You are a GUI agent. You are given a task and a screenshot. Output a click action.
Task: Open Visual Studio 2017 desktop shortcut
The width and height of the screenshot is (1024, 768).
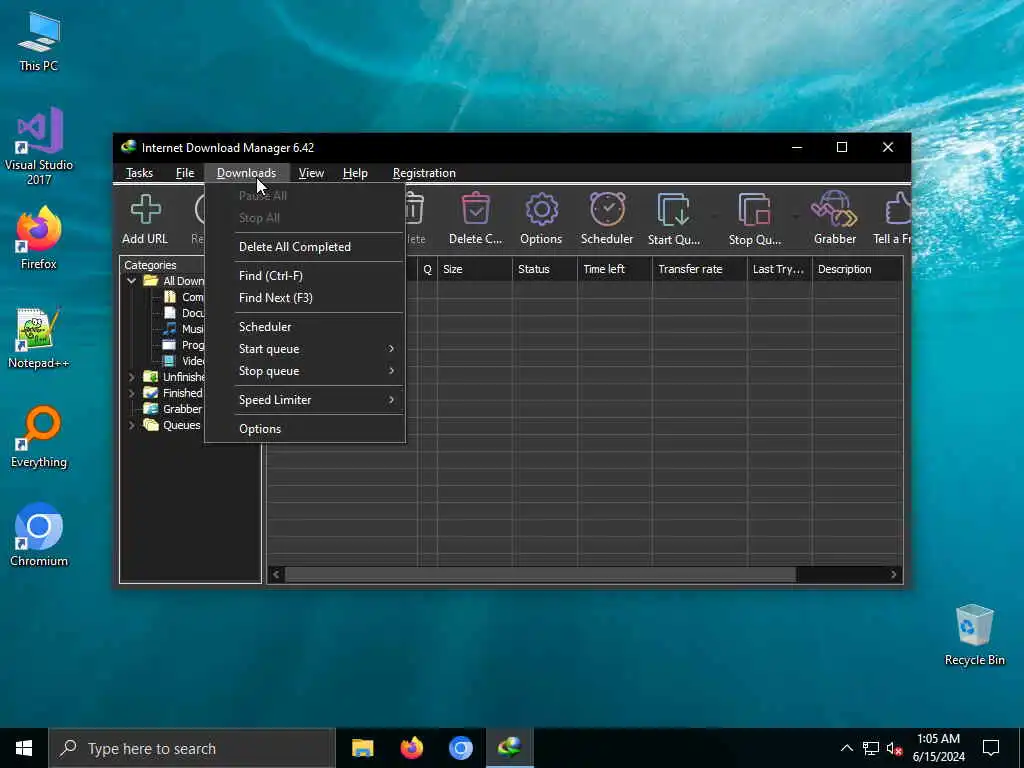39,146
